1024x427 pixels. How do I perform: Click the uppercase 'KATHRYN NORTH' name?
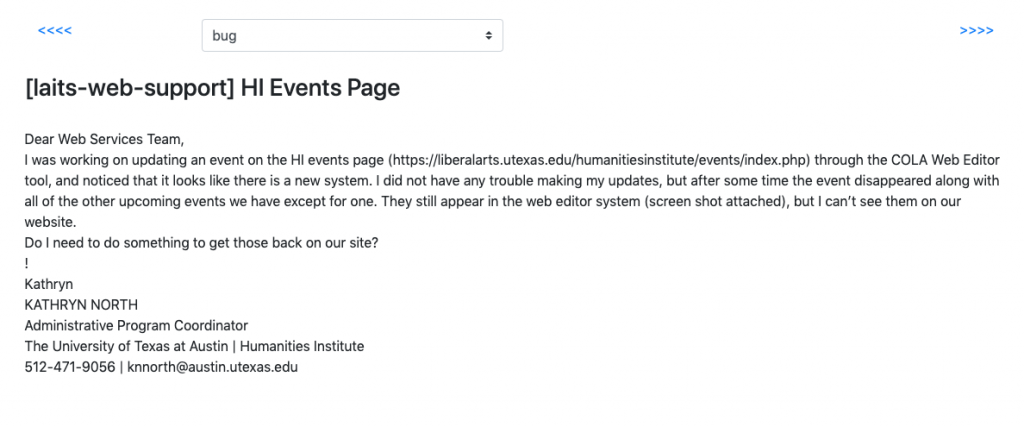tap(81, 305)
